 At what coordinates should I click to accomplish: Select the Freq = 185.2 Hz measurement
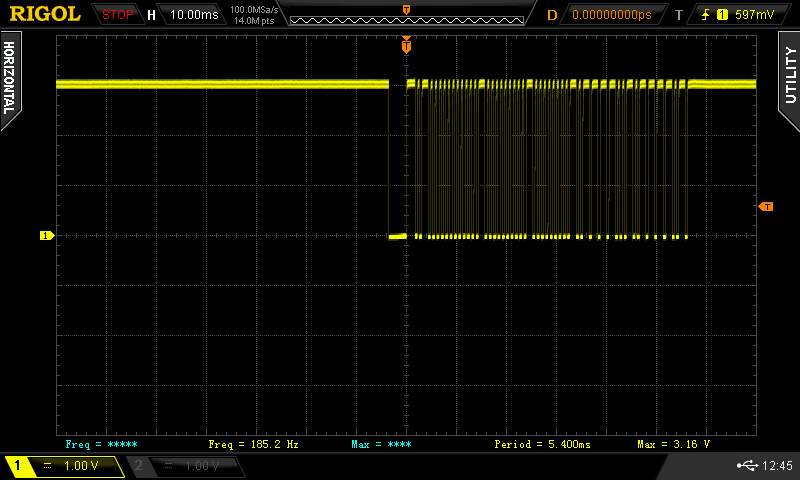click(x=253, y=443)
